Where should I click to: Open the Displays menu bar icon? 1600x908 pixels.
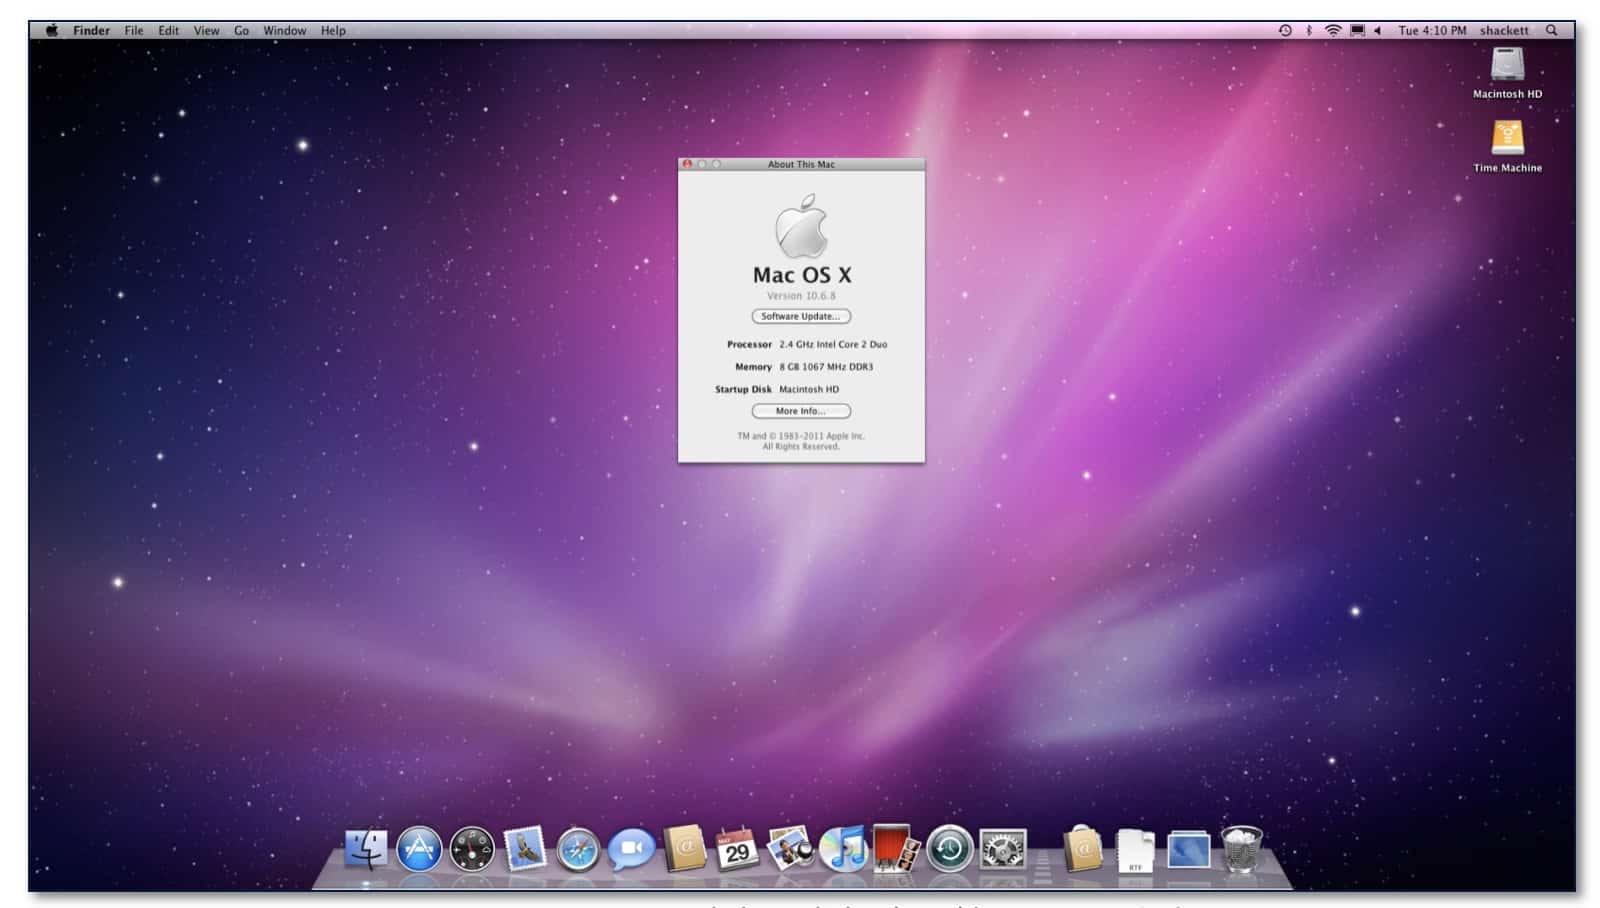pos(1357,30)
